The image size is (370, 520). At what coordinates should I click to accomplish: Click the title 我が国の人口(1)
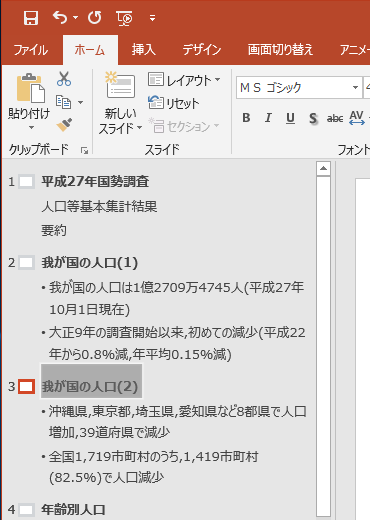[x=90, y=263]
